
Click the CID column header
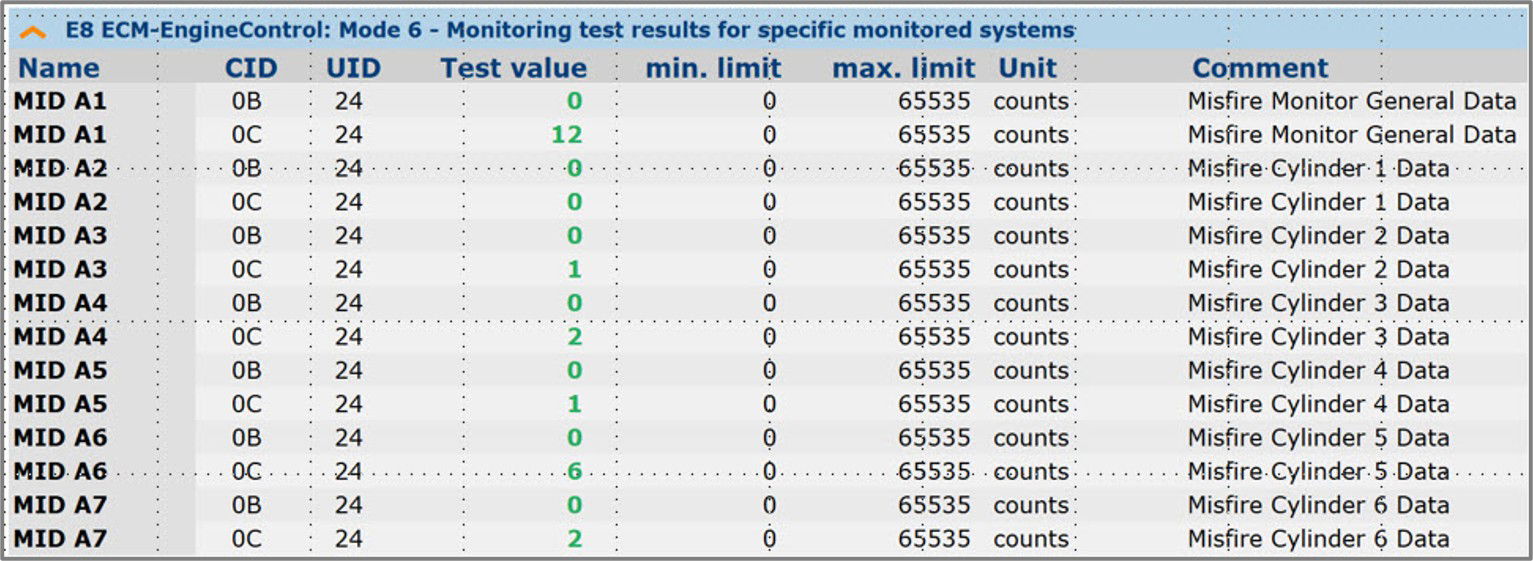click(x=250, y=68)
